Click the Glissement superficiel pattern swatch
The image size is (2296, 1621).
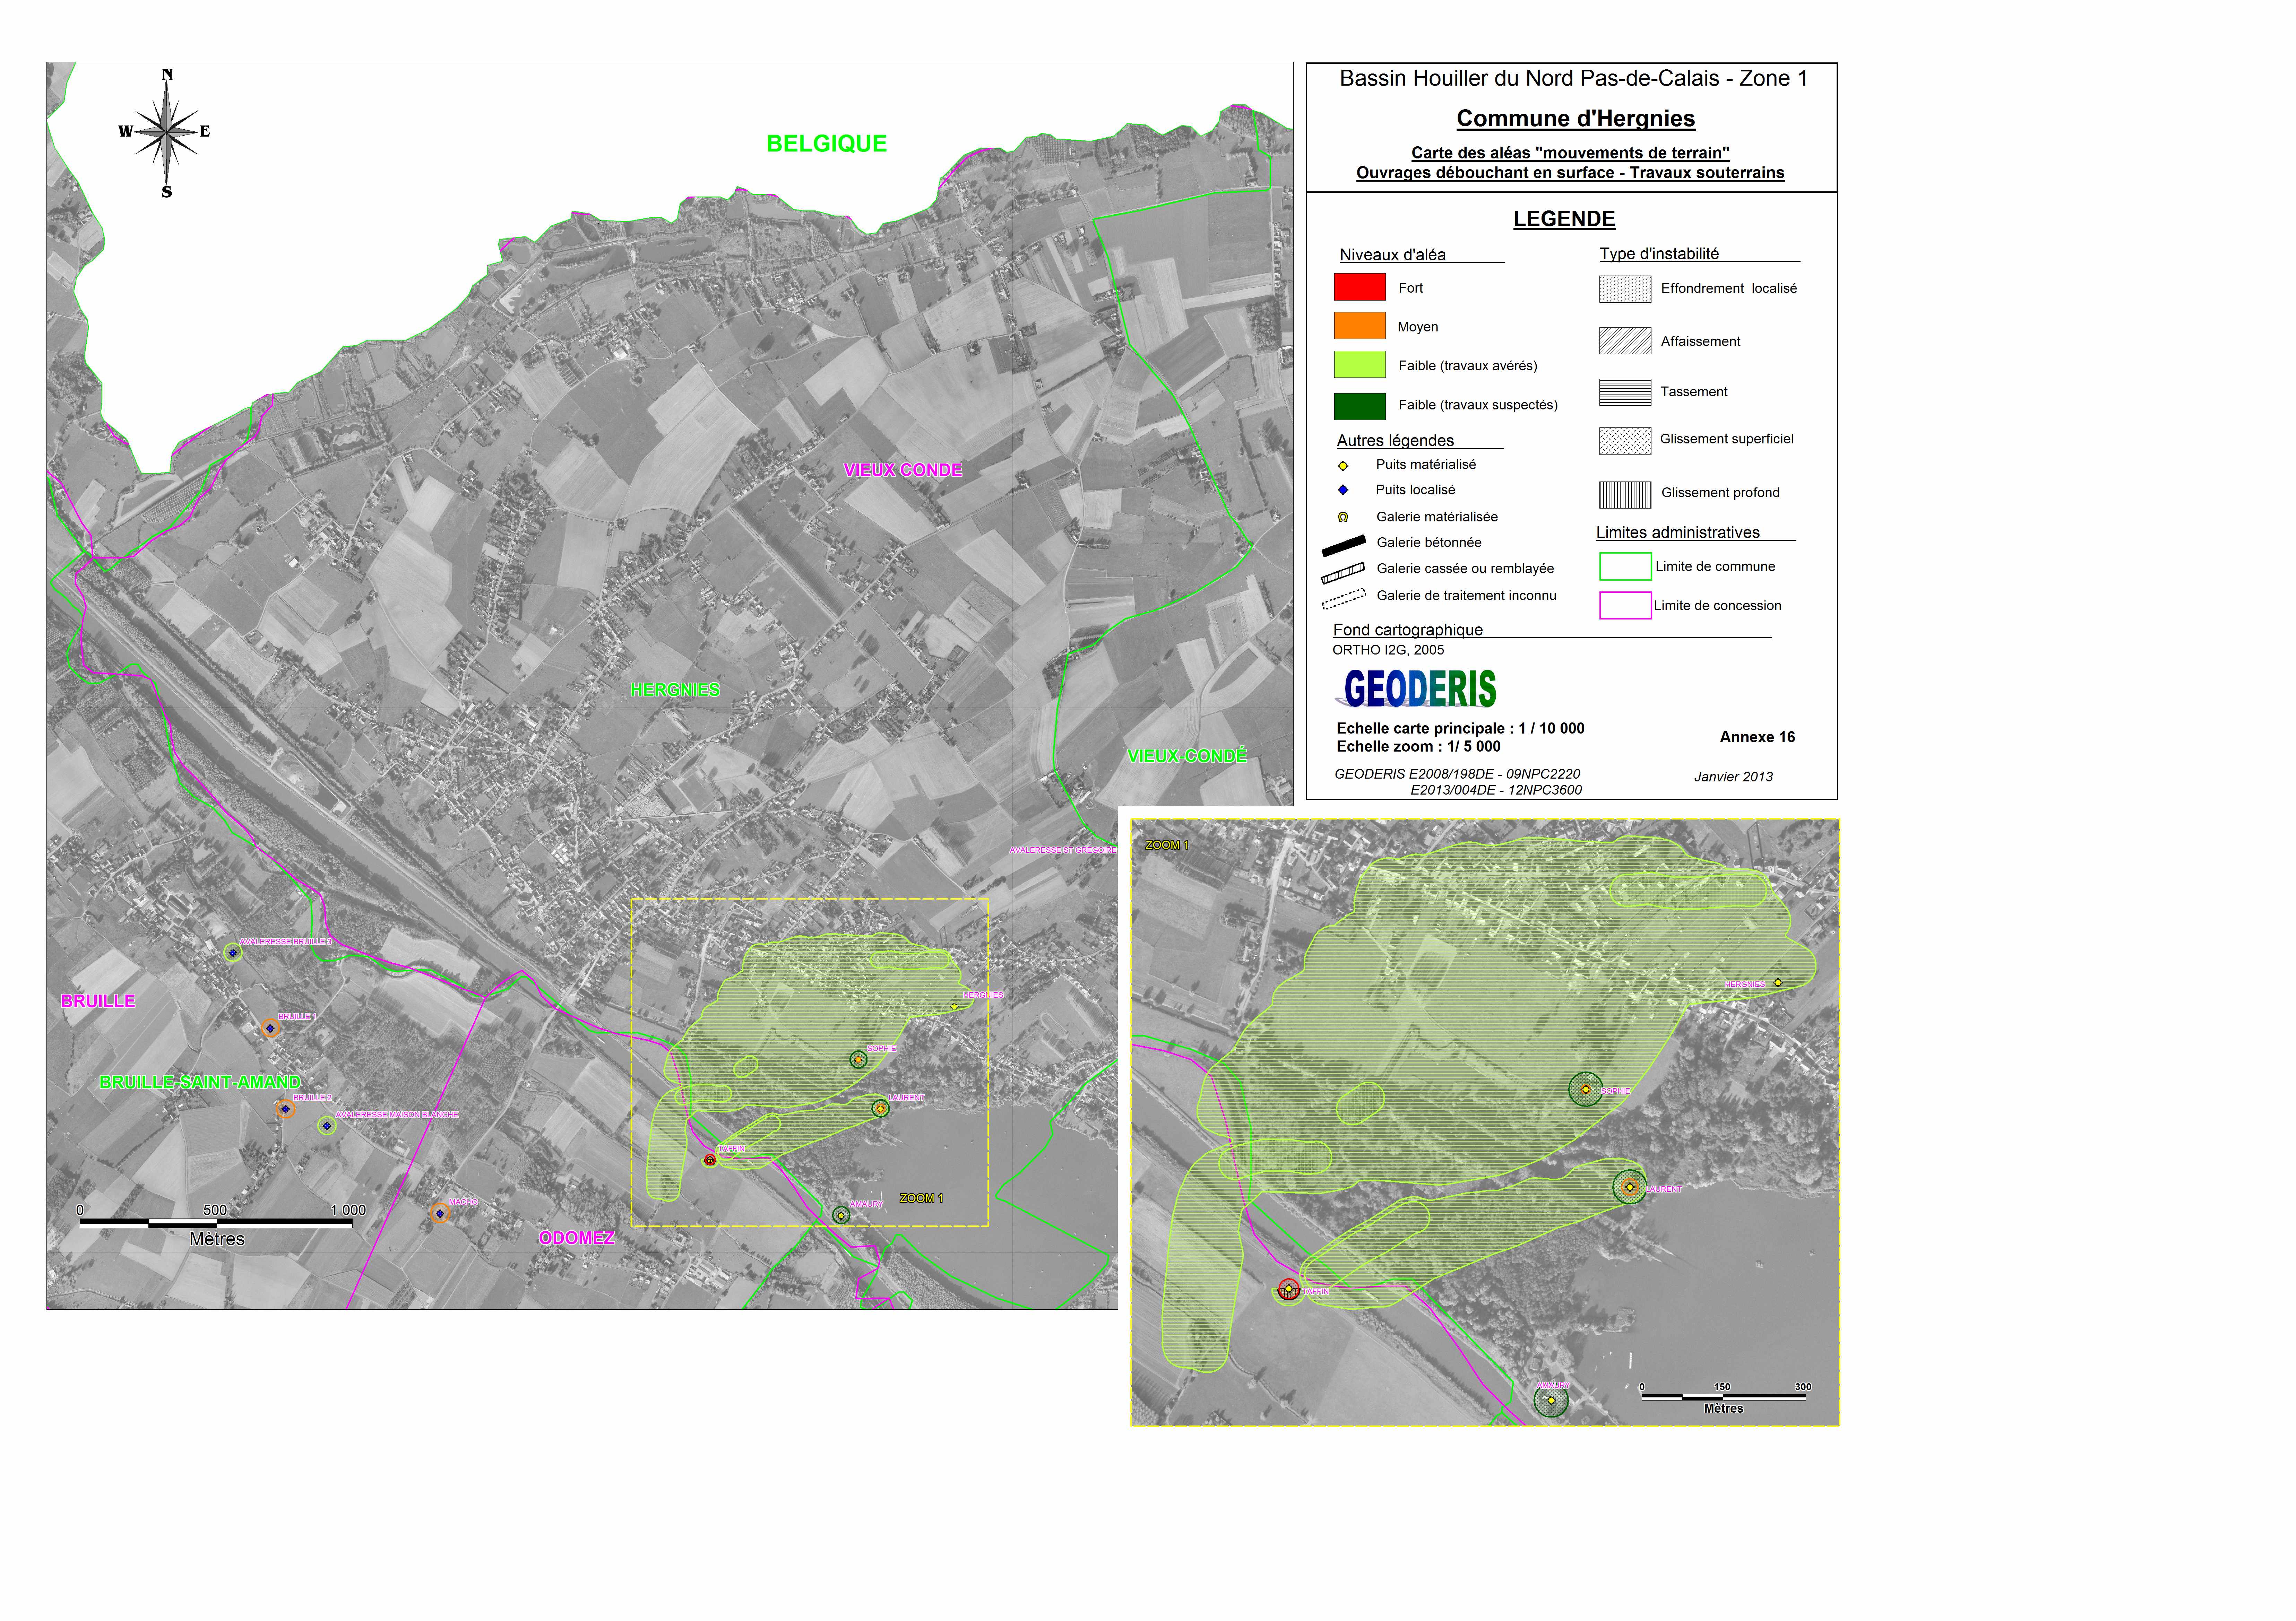click(x=1625, y=441)
